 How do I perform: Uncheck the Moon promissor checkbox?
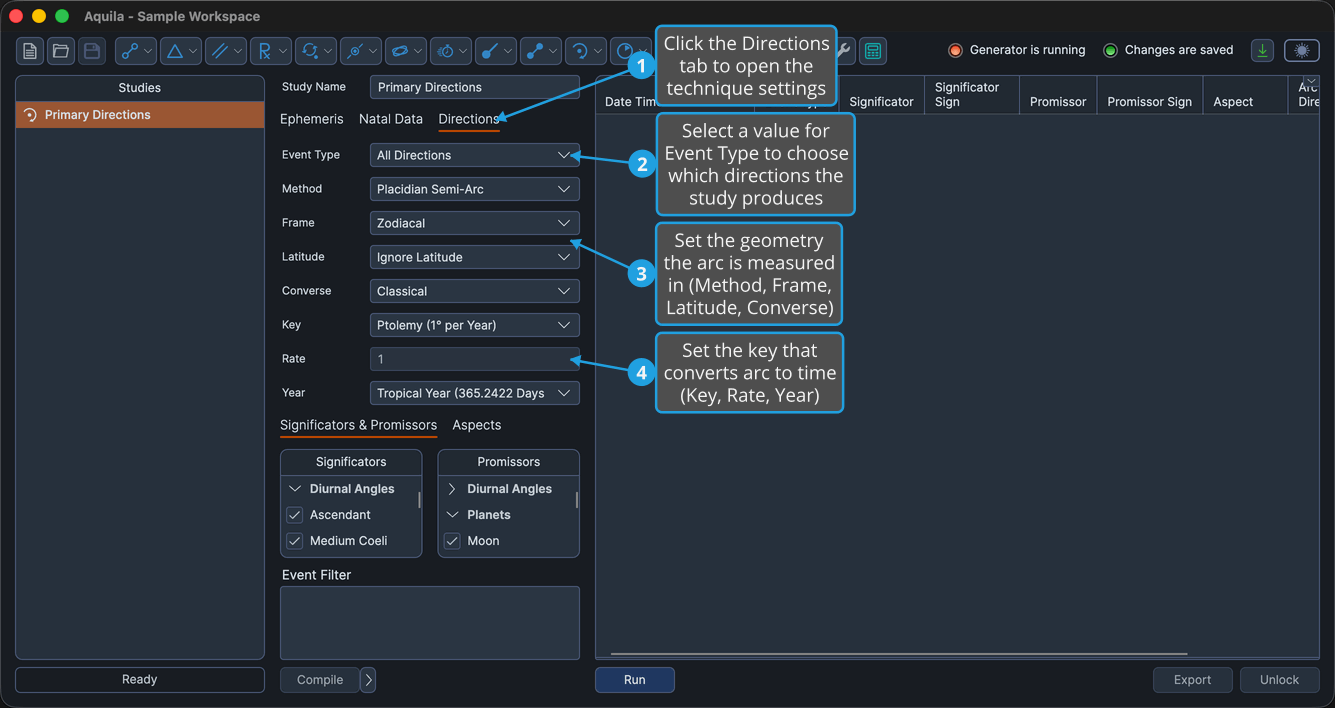coord(452,541)
